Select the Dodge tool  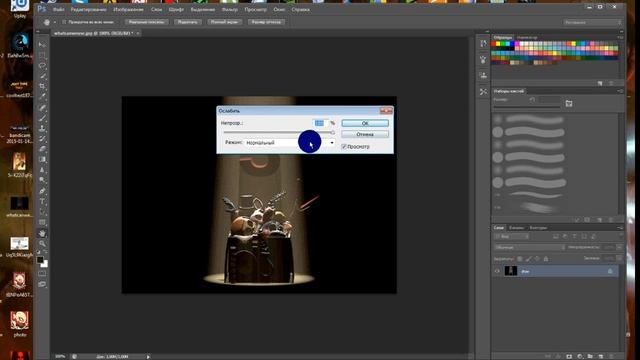pyautogui.click(x=42, y=180)
